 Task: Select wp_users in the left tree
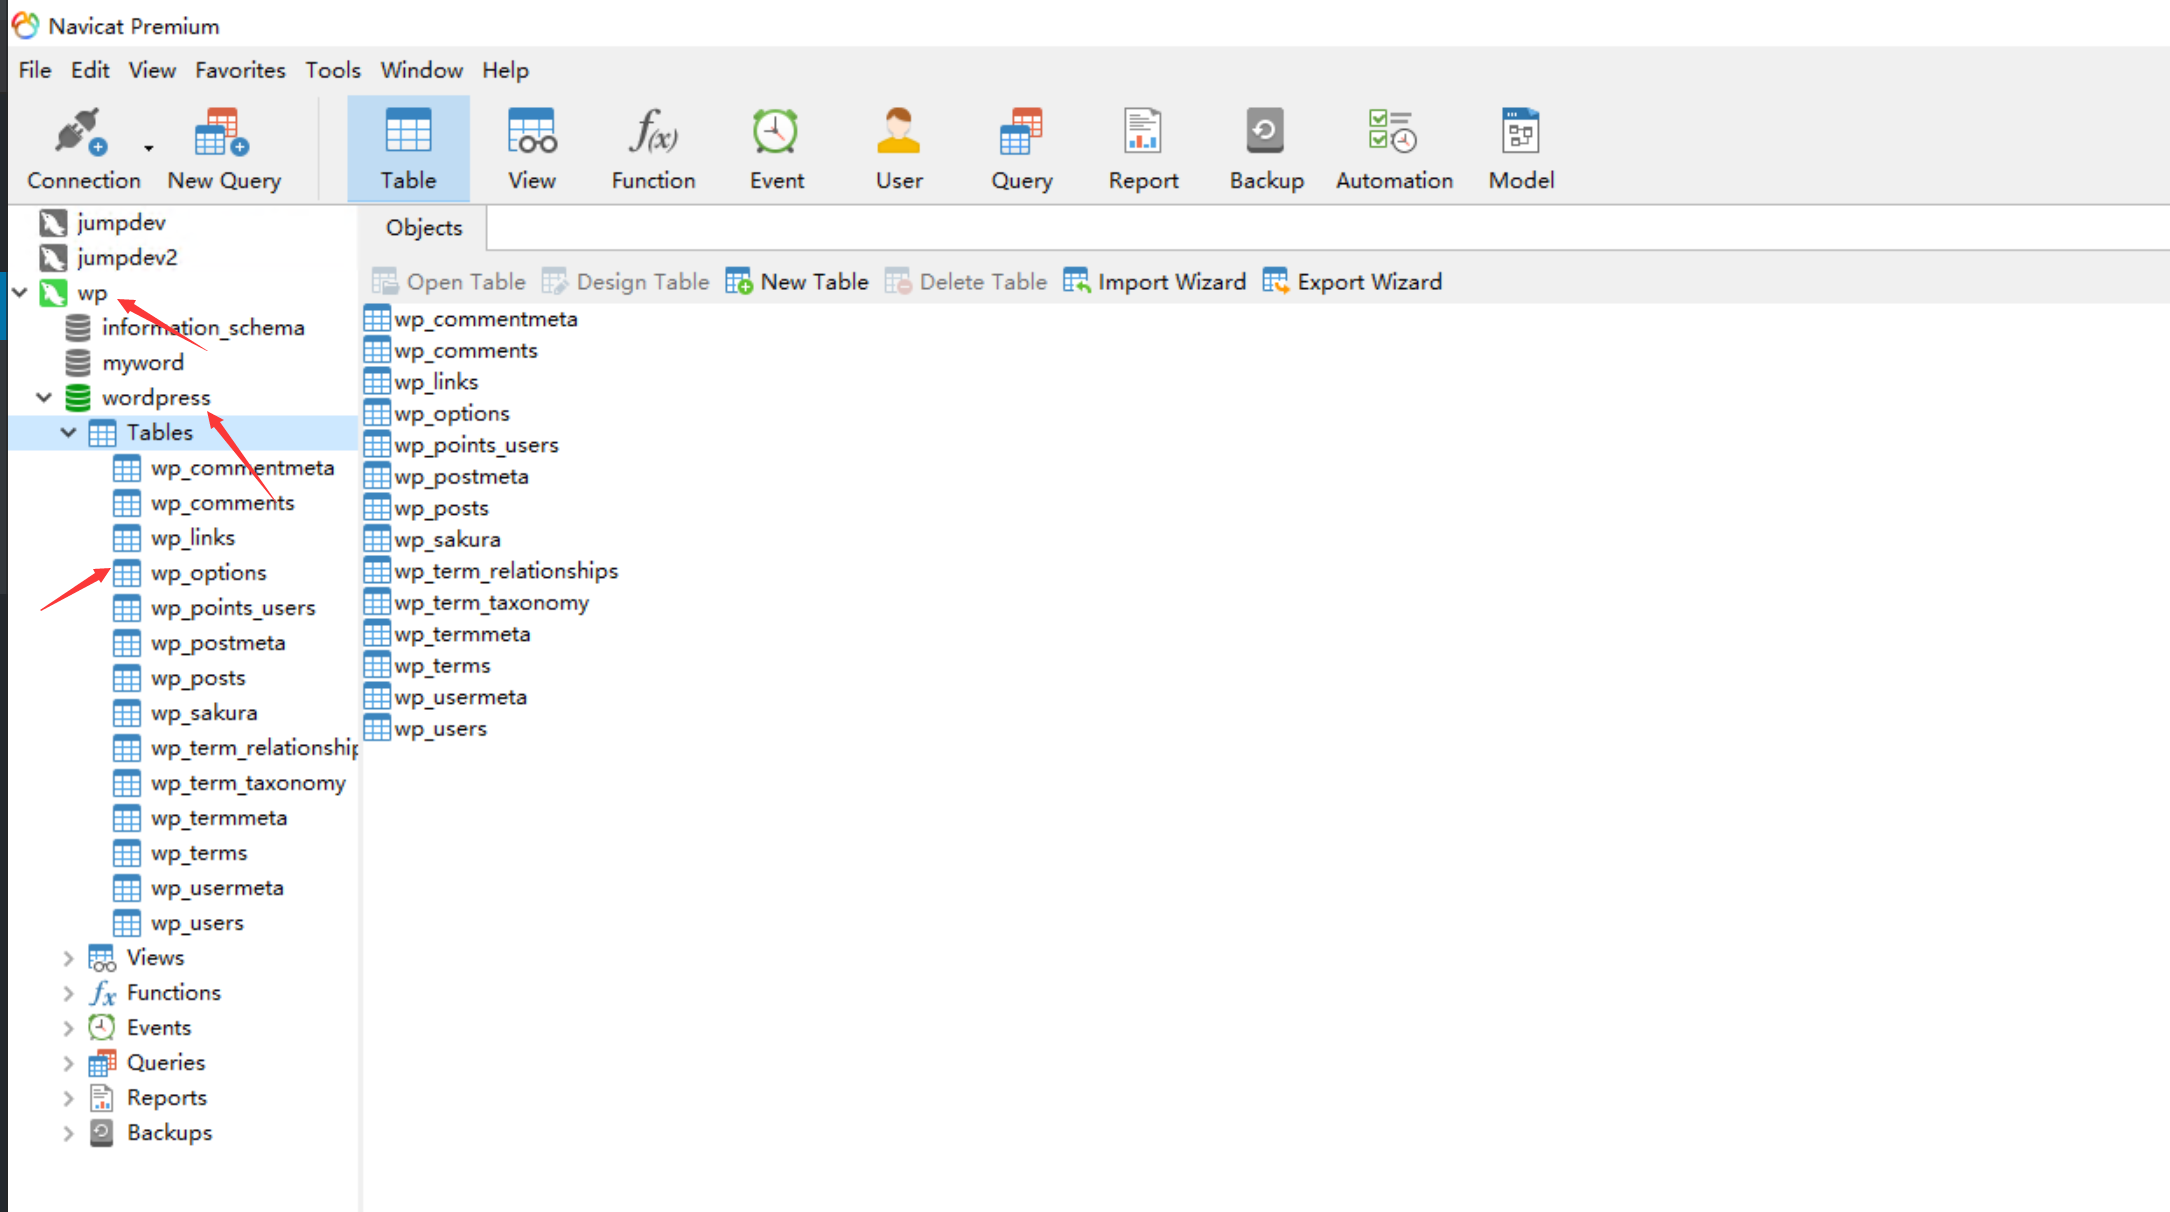tap(197, 923)
